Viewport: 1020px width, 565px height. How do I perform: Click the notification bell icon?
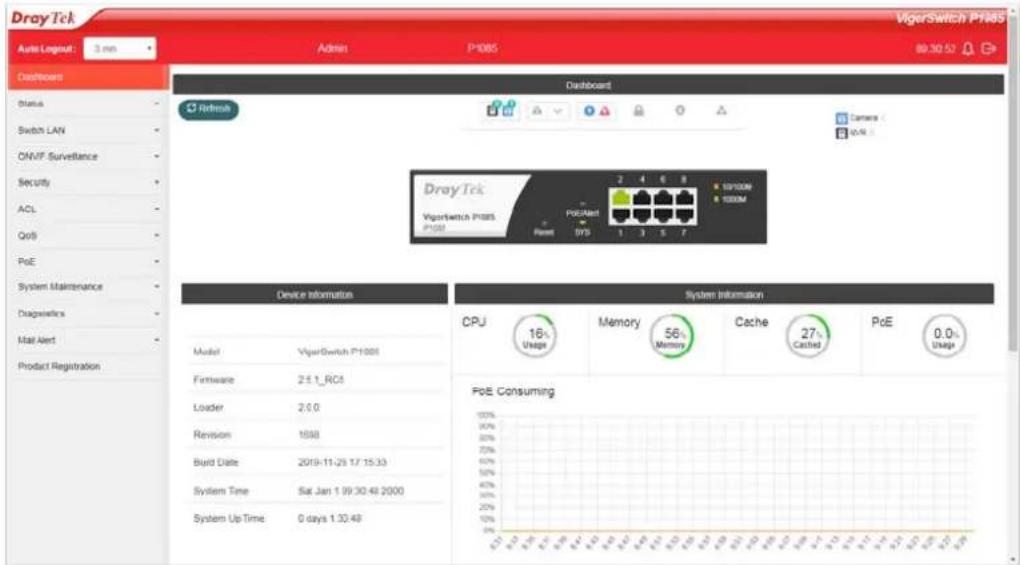(968, 49)
